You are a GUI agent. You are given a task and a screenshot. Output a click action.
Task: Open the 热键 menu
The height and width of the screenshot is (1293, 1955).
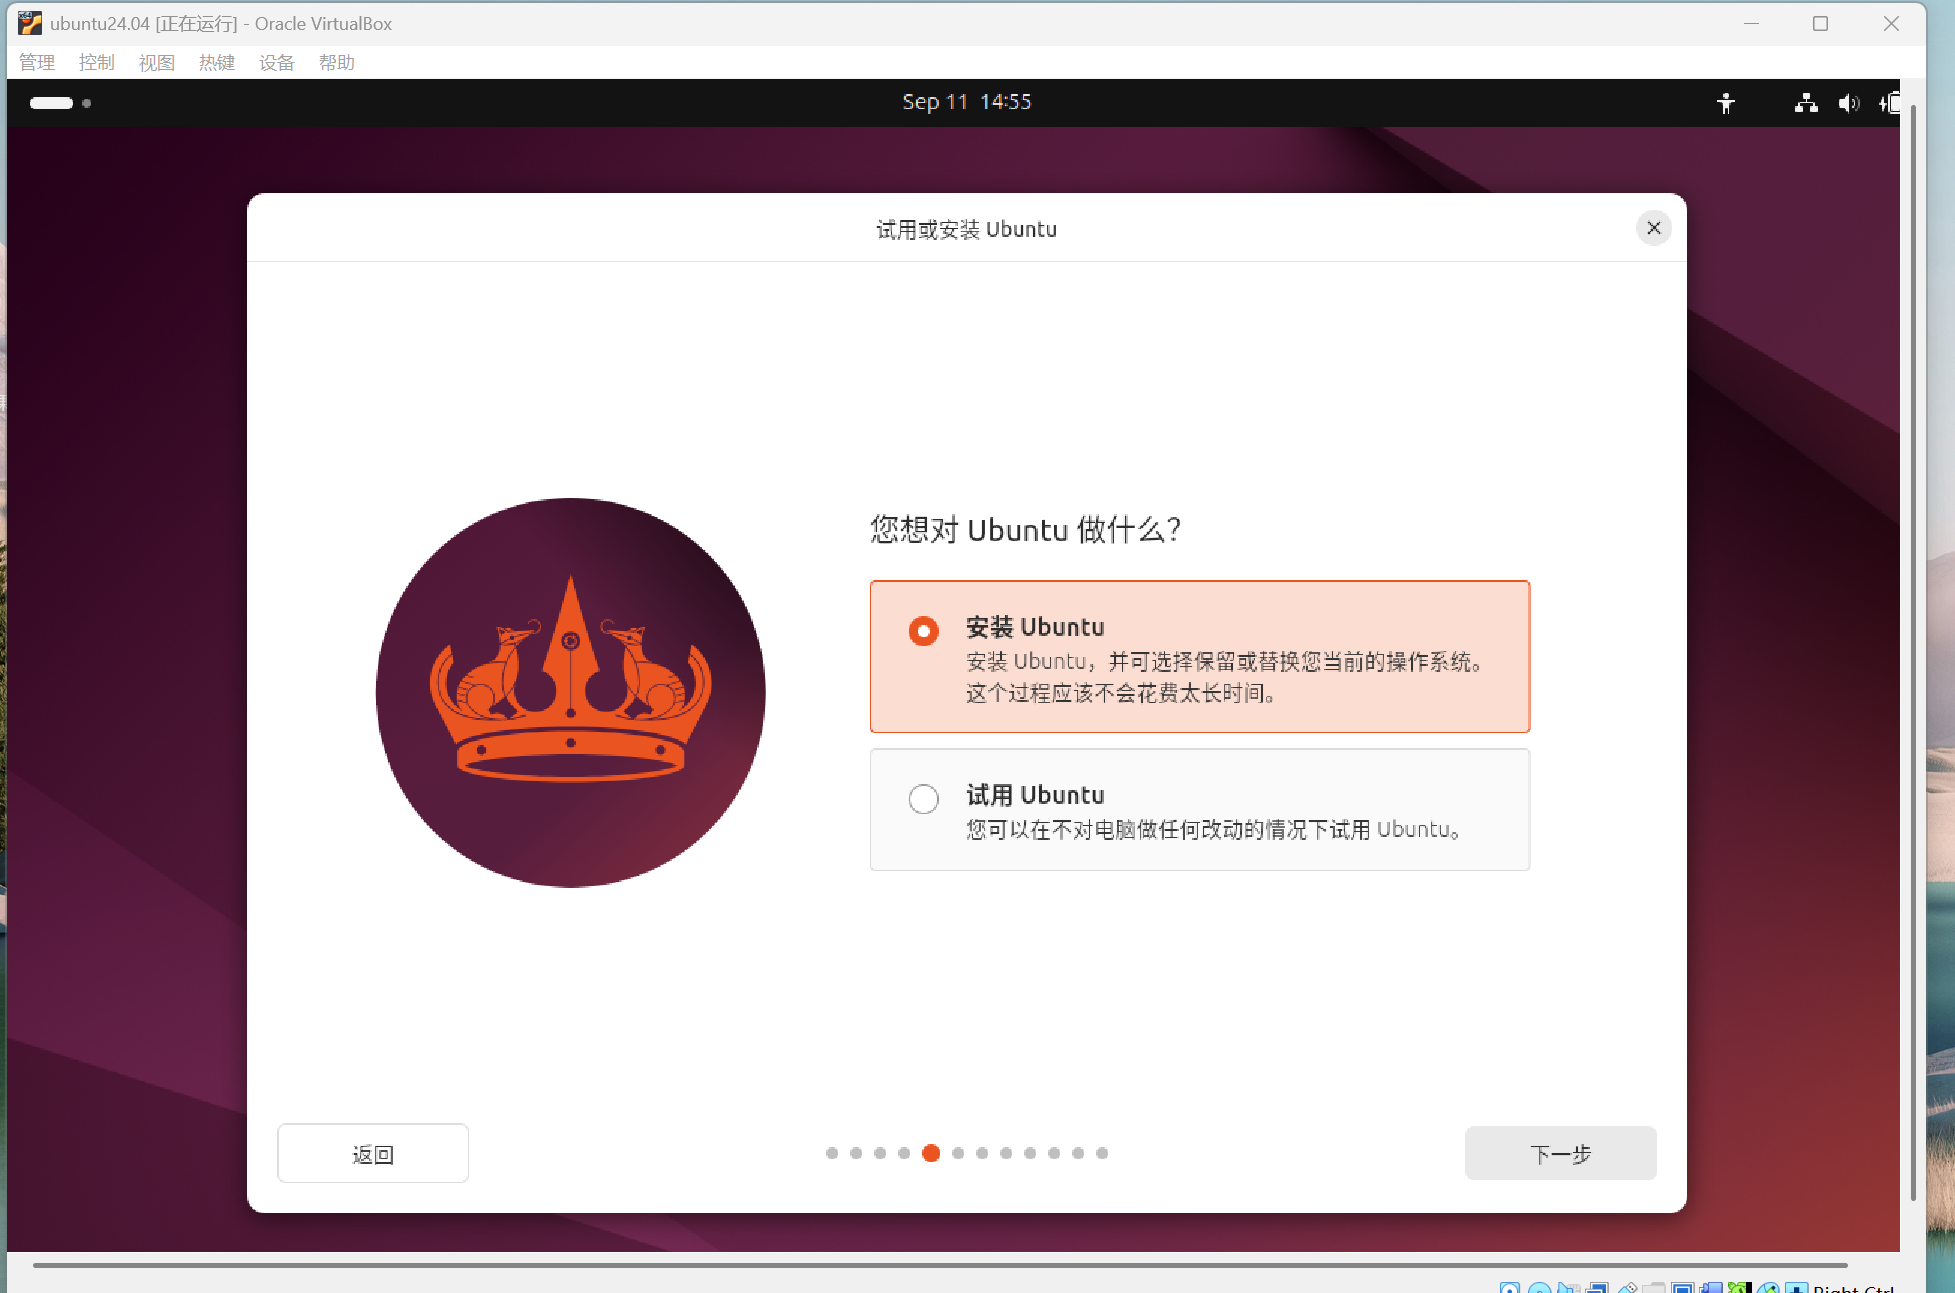(217, 63)
